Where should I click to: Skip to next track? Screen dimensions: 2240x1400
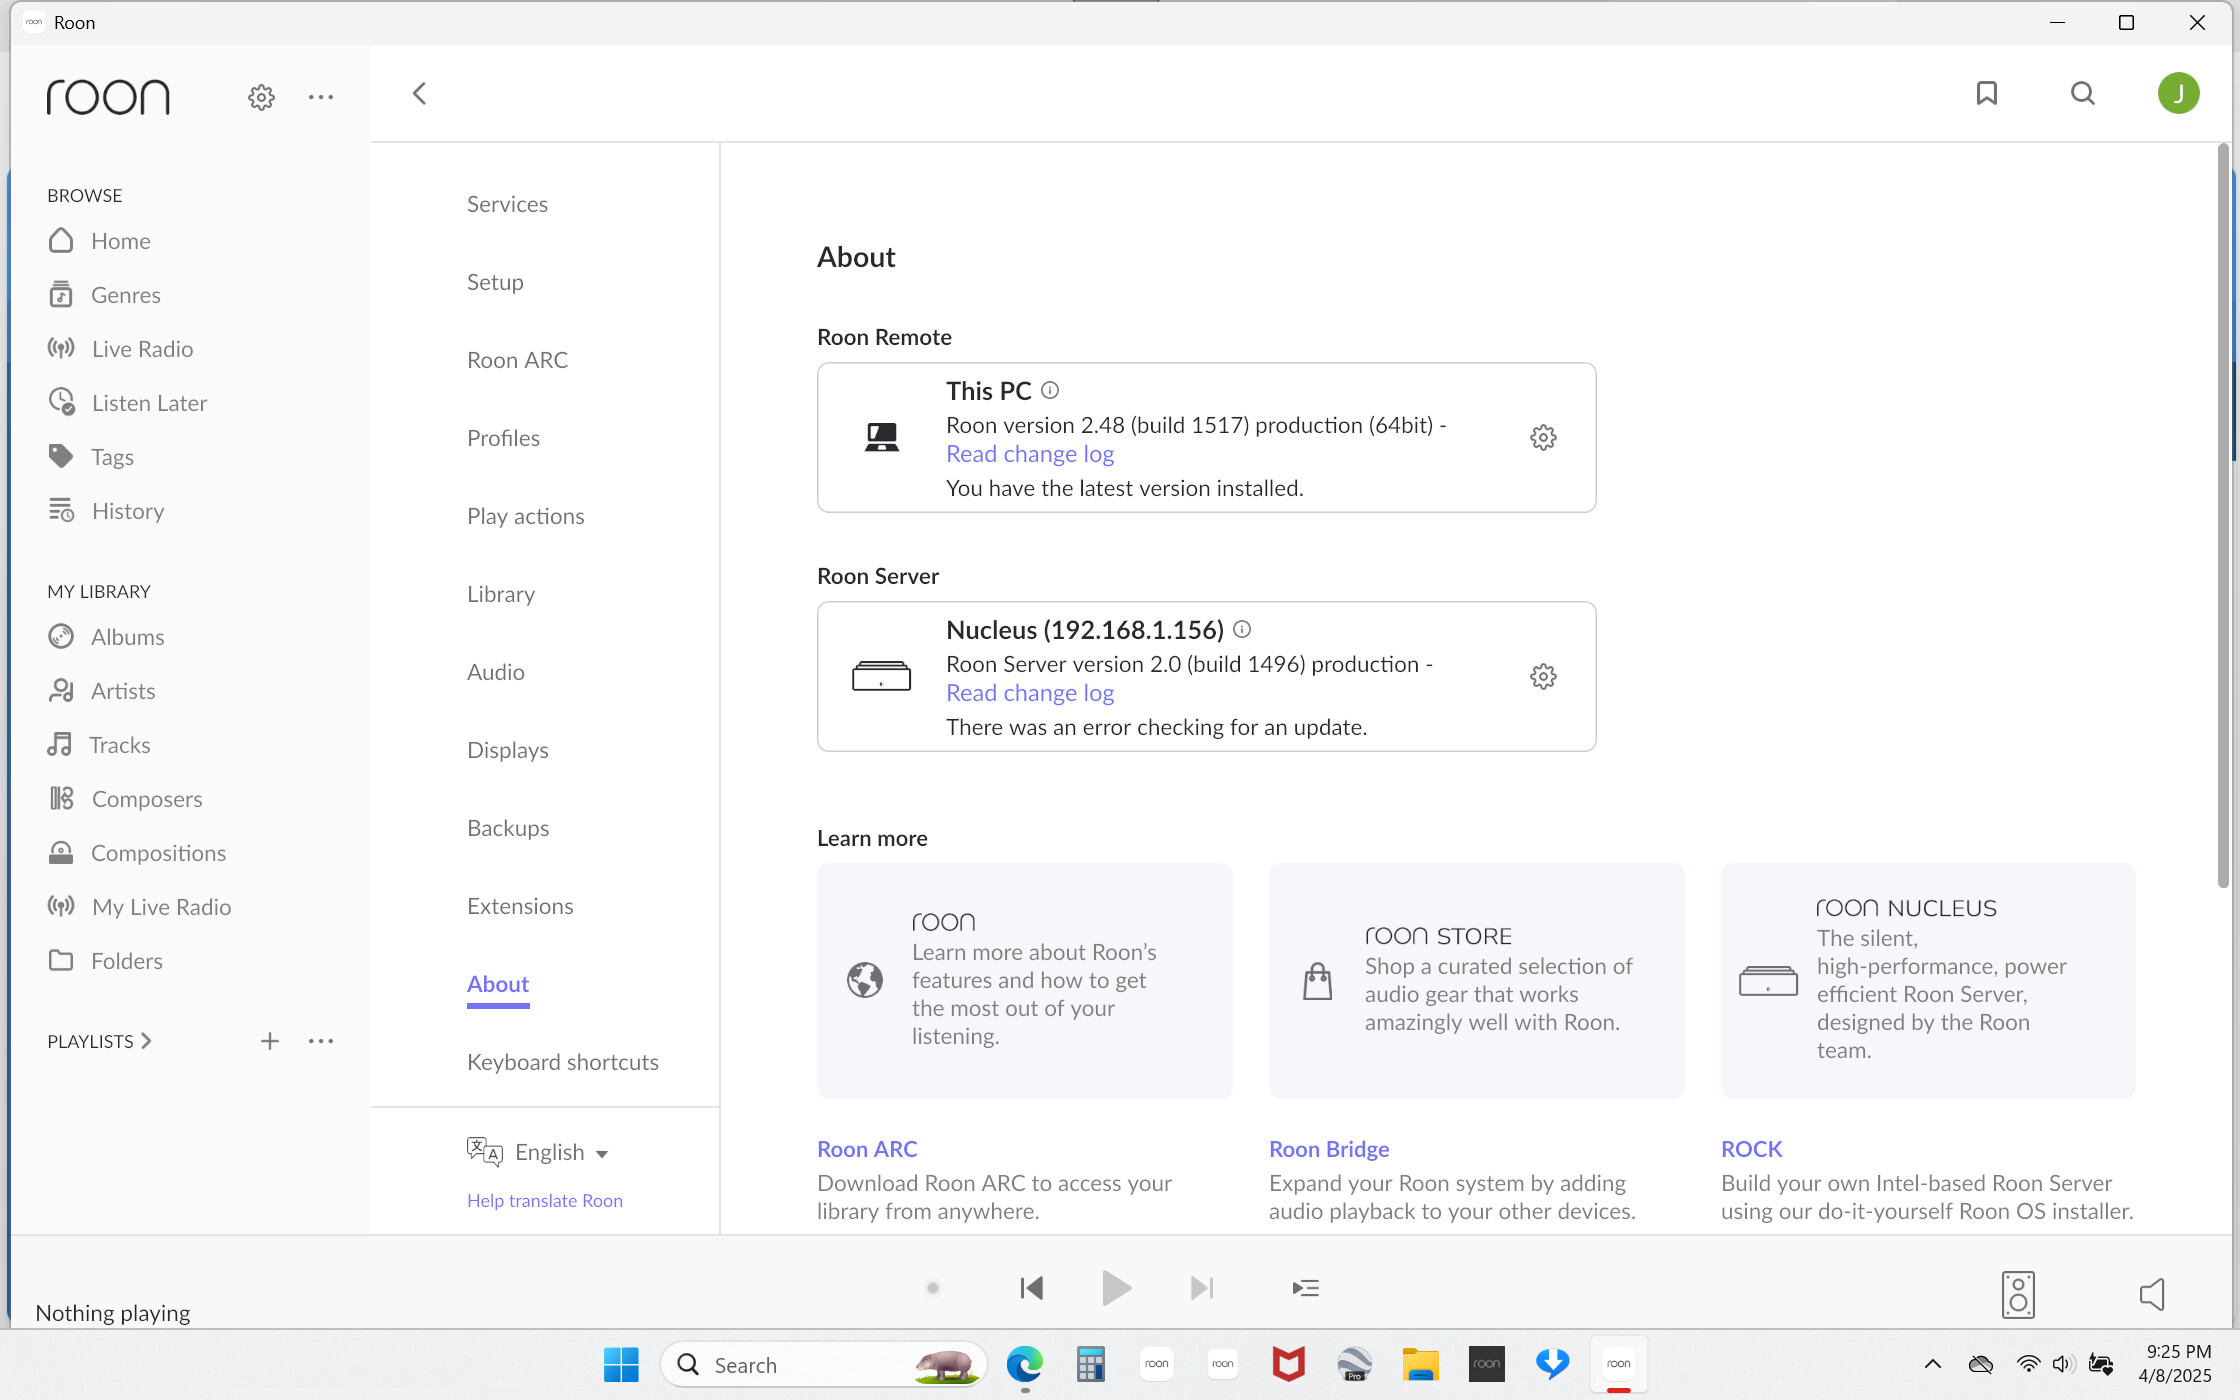[x=1202, y=1288]
